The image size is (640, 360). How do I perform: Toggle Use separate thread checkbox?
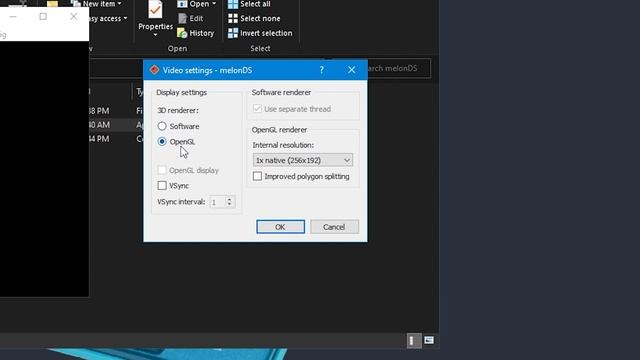point(257,109)
